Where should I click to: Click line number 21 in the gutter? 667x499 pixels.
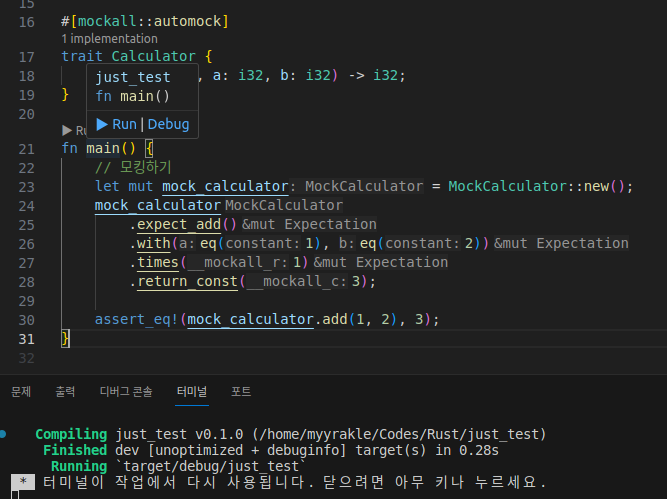(26, 148)
